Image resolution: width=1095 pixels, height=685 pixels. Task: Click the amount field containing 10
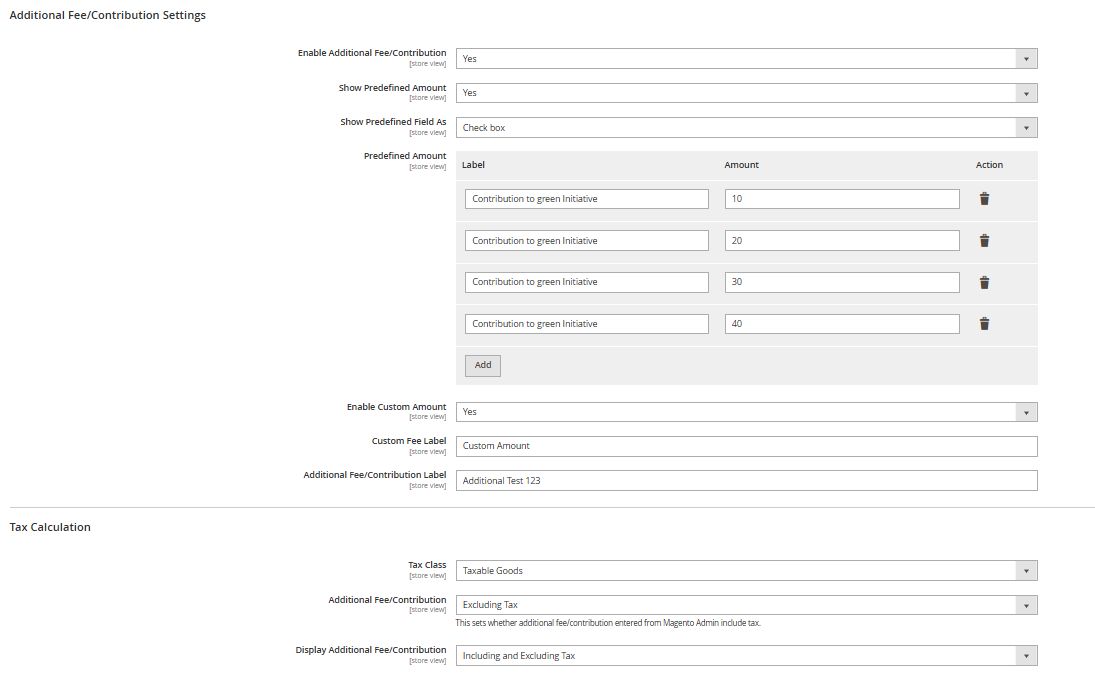(x=841, y=199)
